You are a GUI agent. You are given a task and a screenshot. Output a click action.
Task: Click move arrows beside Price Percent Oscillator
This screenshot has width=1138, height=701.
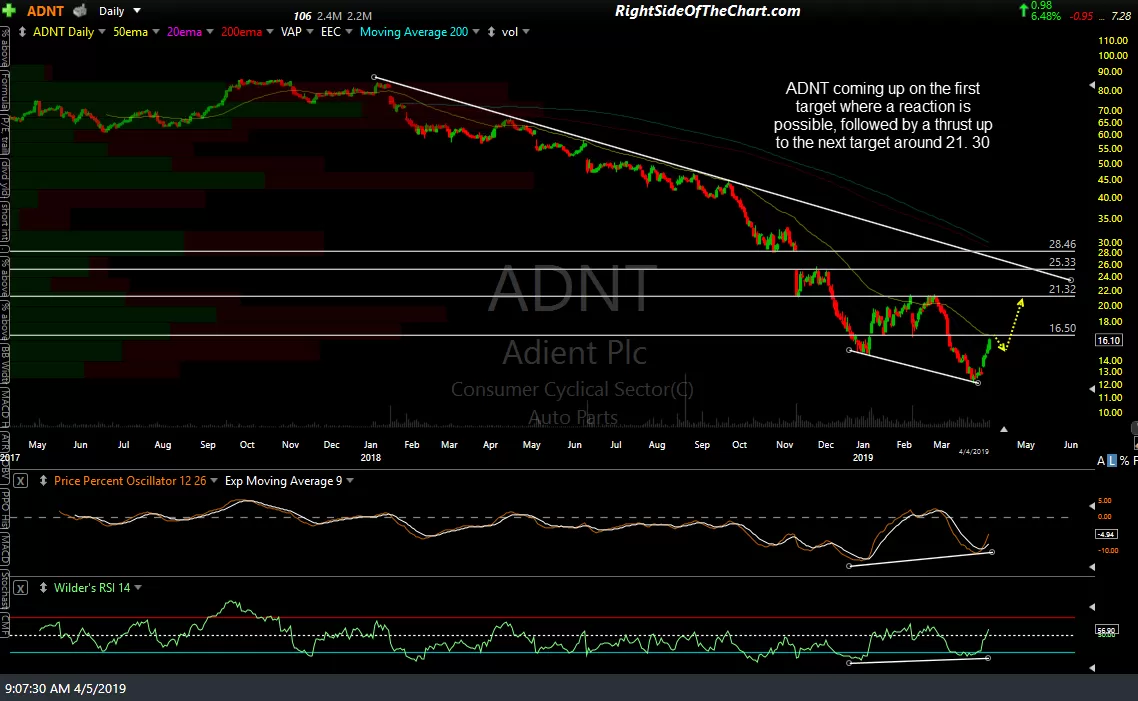[44, 480]
